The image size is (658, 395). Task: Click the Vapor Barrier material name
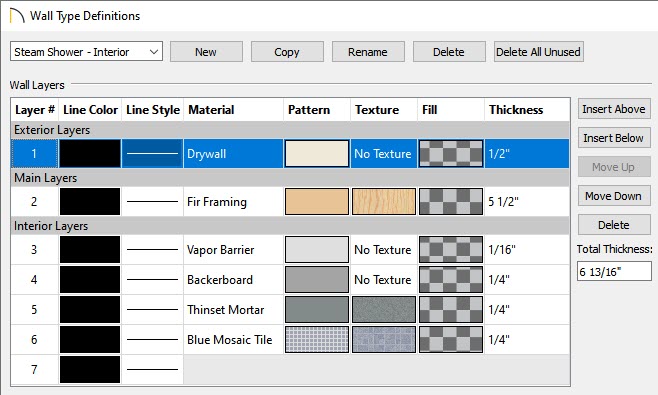click(221, 249)
